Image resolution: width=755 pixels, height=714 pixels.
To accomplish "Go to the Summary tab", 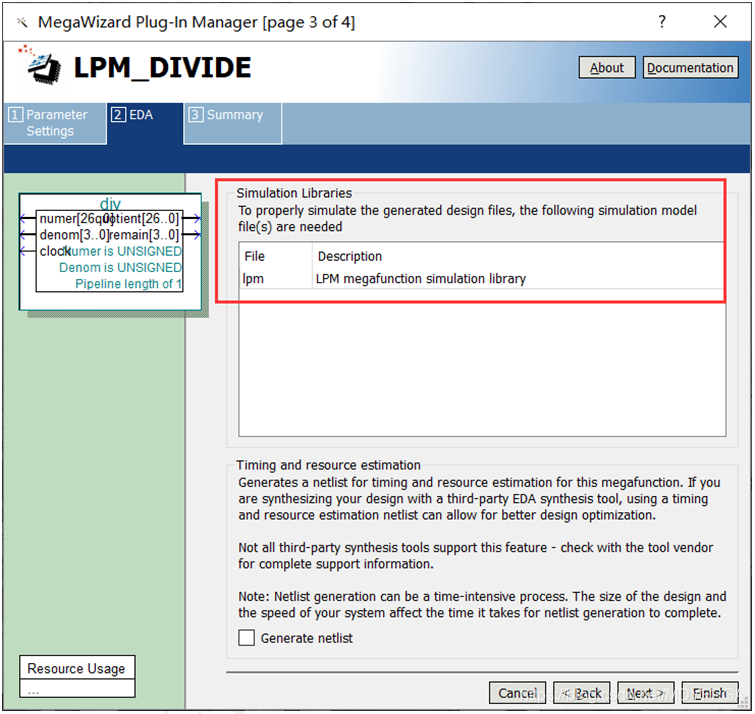I will tap(233, 123).
